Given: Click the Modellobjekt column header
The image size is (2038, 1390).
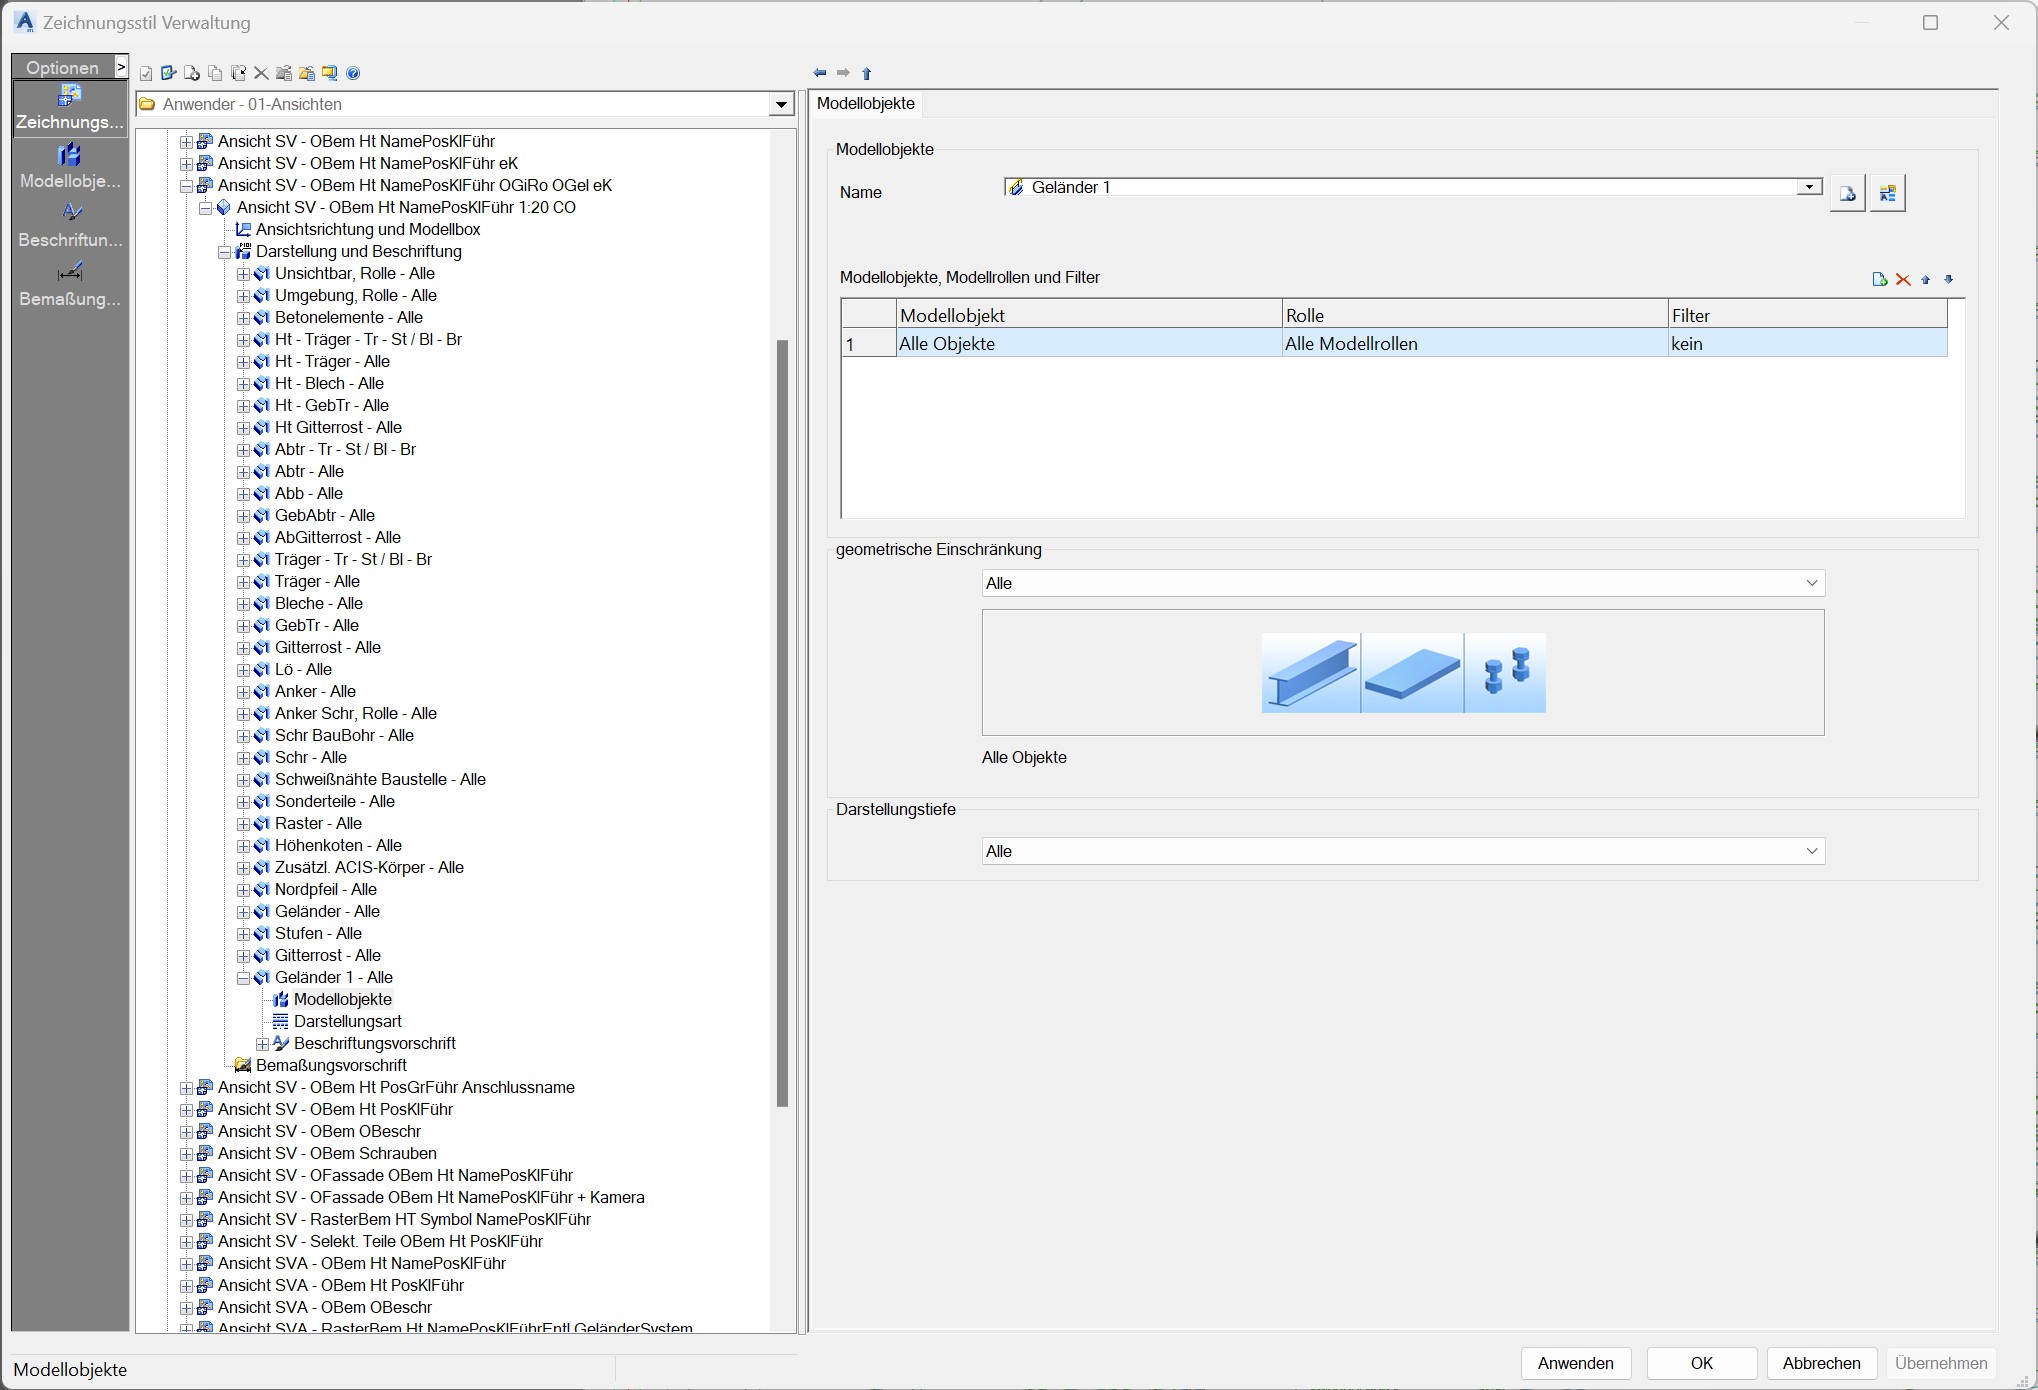Looking at the screenshot, I should [x=1089, y=315].
